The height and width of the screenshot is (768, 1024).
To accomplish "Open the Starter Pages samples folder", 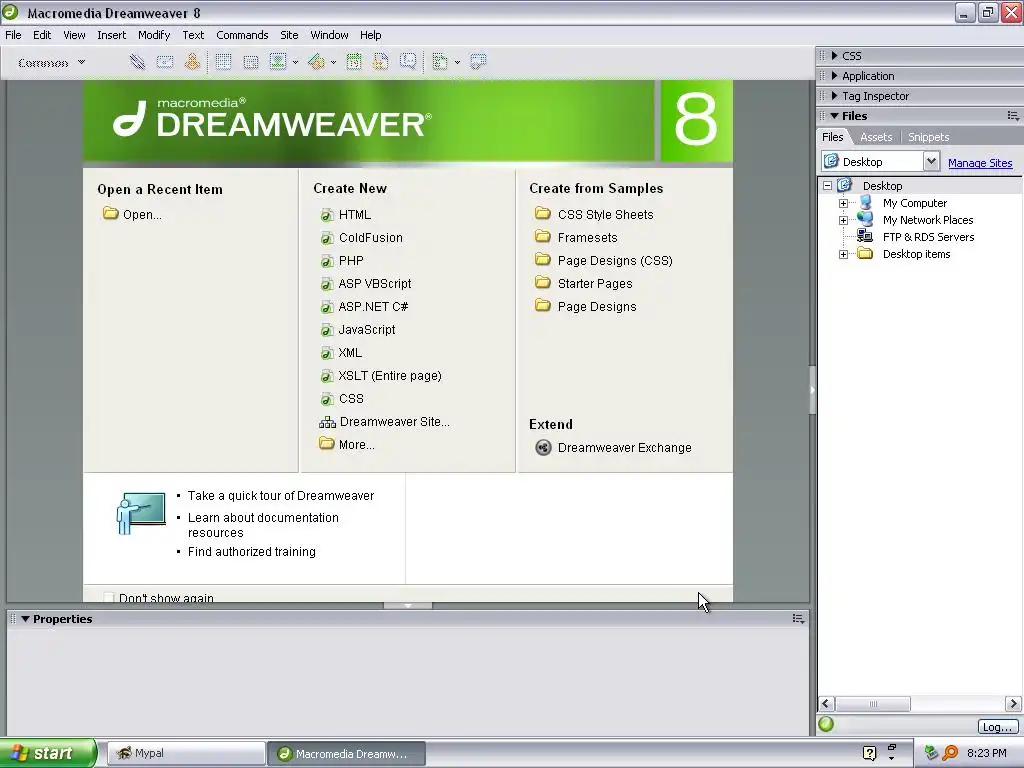I will click(583, 283).
